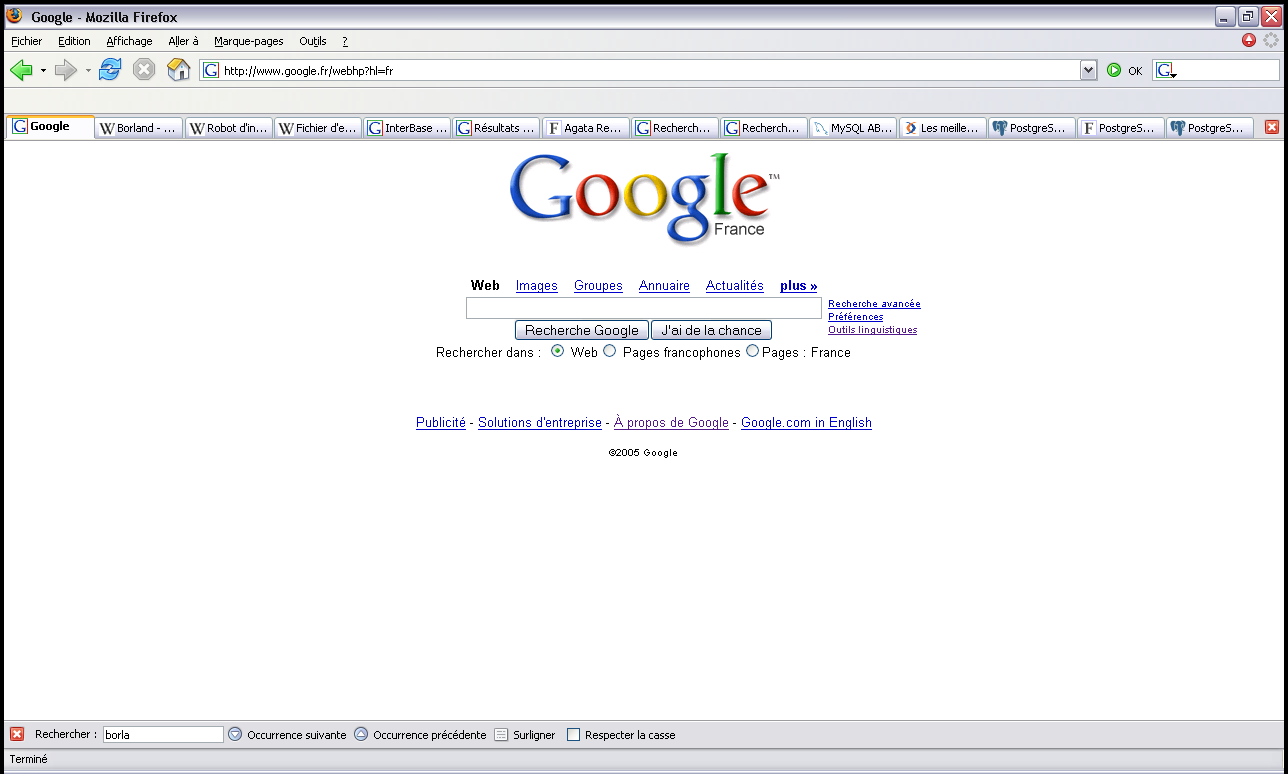This screenshot has height=774, width=1288.
Task: Click the Stop loading icon
Action: pos(144,70)
